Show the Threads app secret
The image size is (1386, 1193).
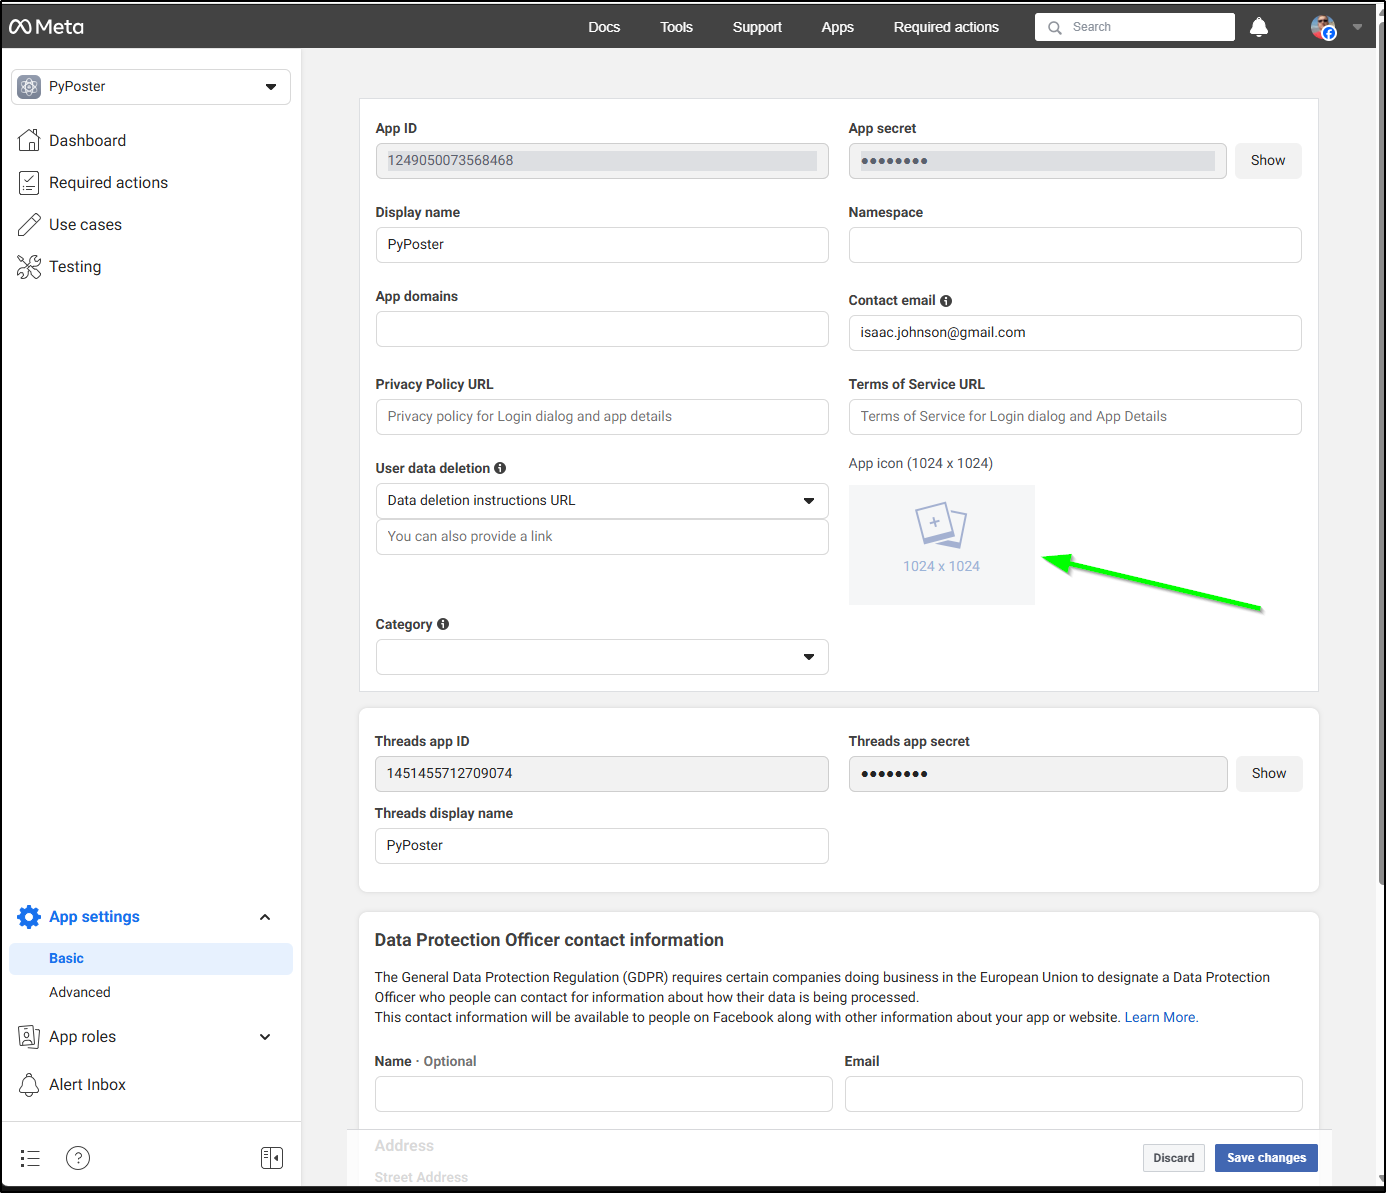[x=1269, y=774]
